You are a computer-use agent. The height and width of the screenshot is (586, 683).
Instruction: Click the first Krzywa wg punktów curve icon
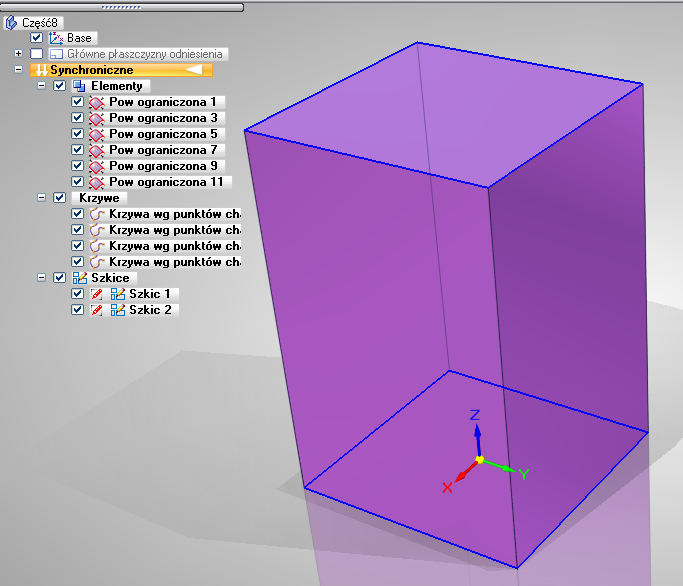coord(97,214)
